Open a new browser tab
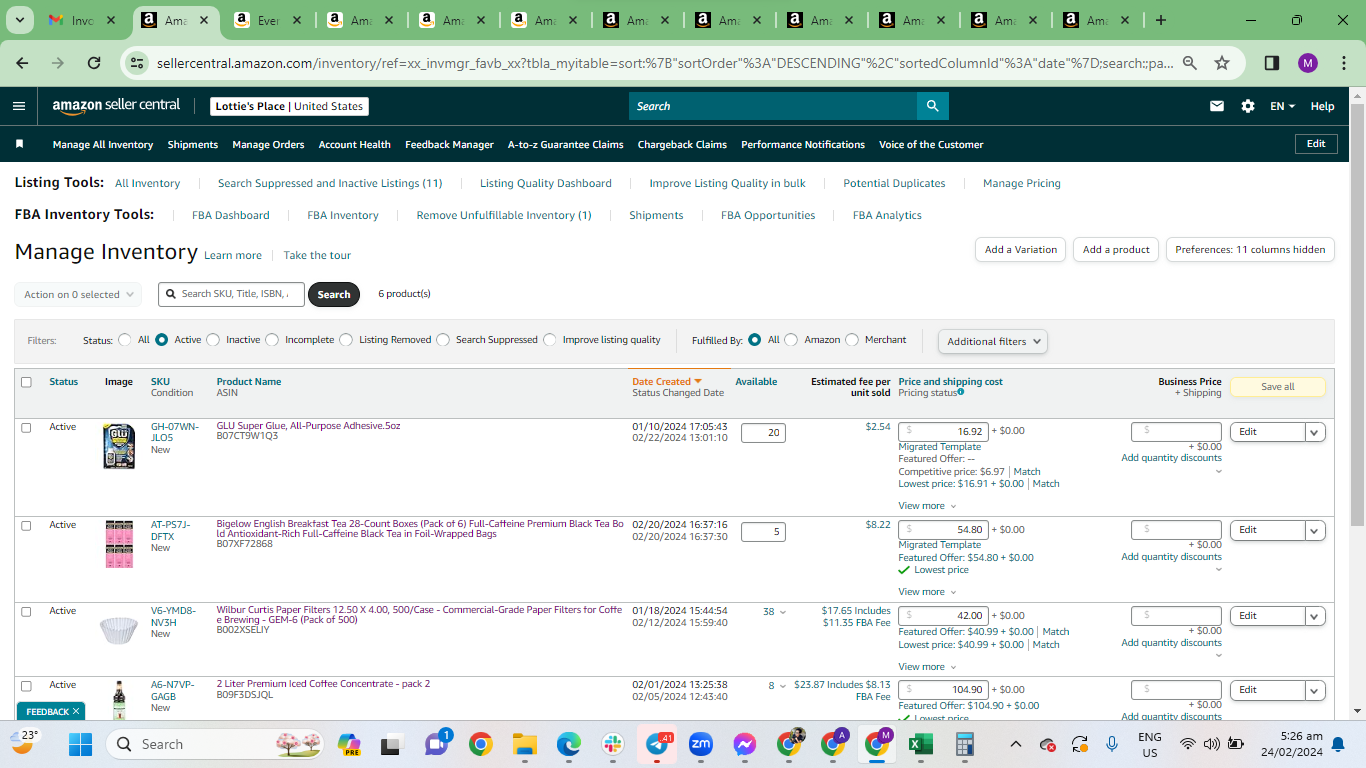 [1161, 20]
